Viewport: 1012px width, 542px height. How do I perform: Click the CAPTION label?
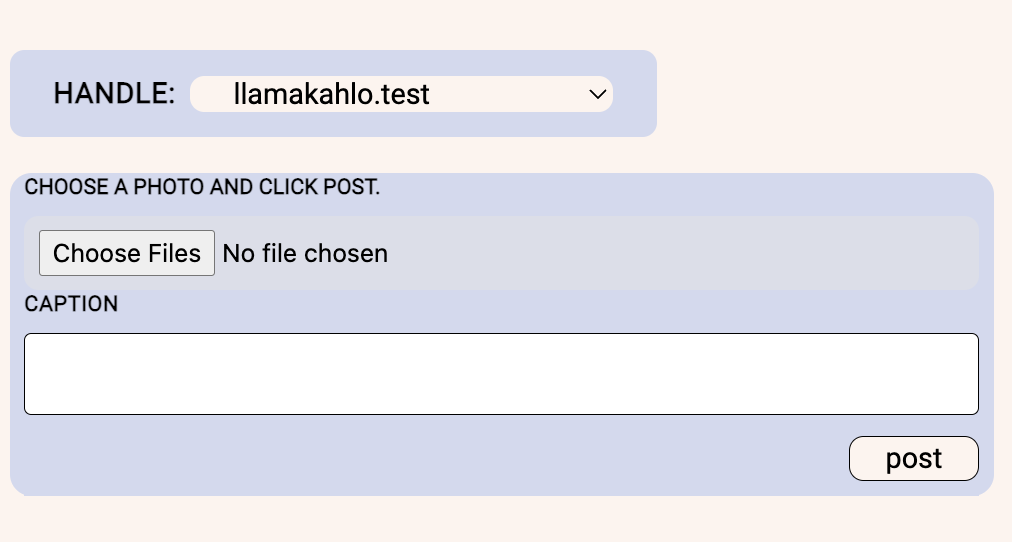click(x=71, y=304)
